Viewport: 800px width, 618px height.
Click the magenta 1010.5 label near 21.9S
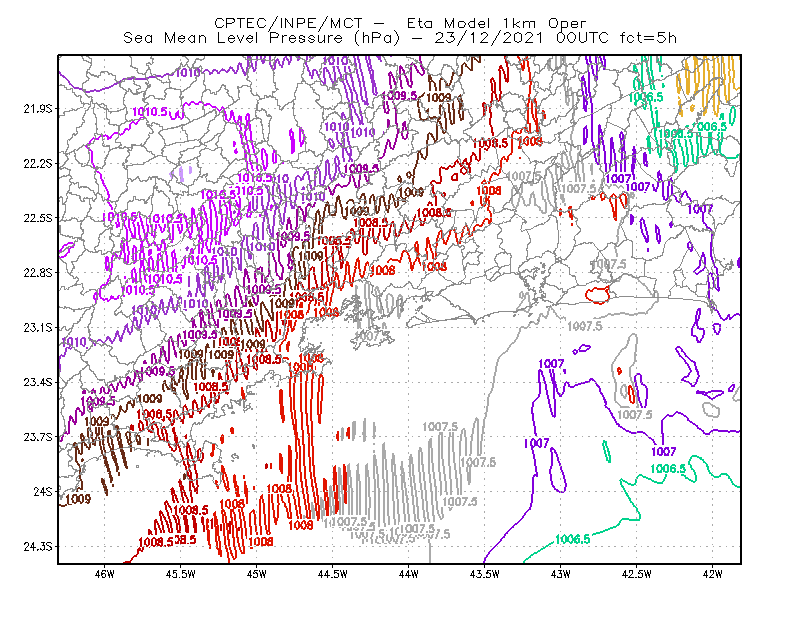tap(150, 112)
